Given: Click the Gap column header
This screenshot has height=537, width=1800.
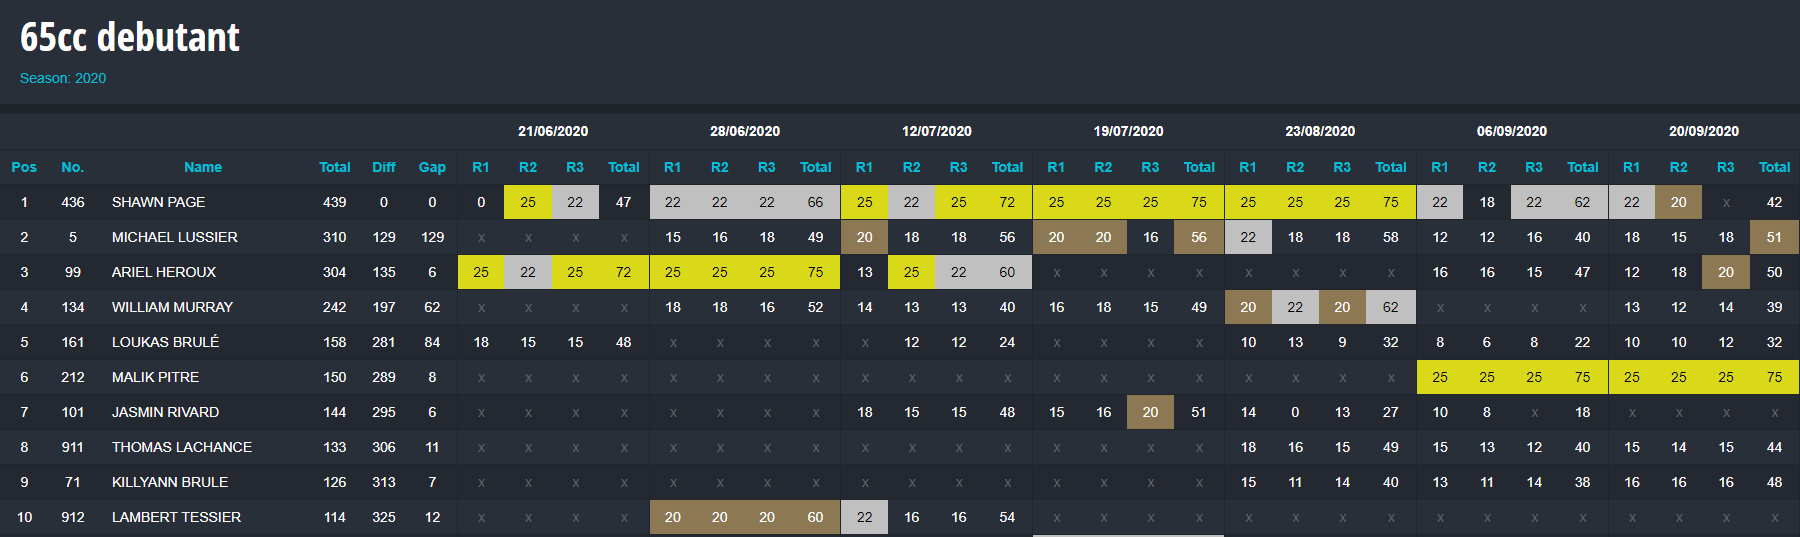Looking at the screenshot, I should click(432, 167).
